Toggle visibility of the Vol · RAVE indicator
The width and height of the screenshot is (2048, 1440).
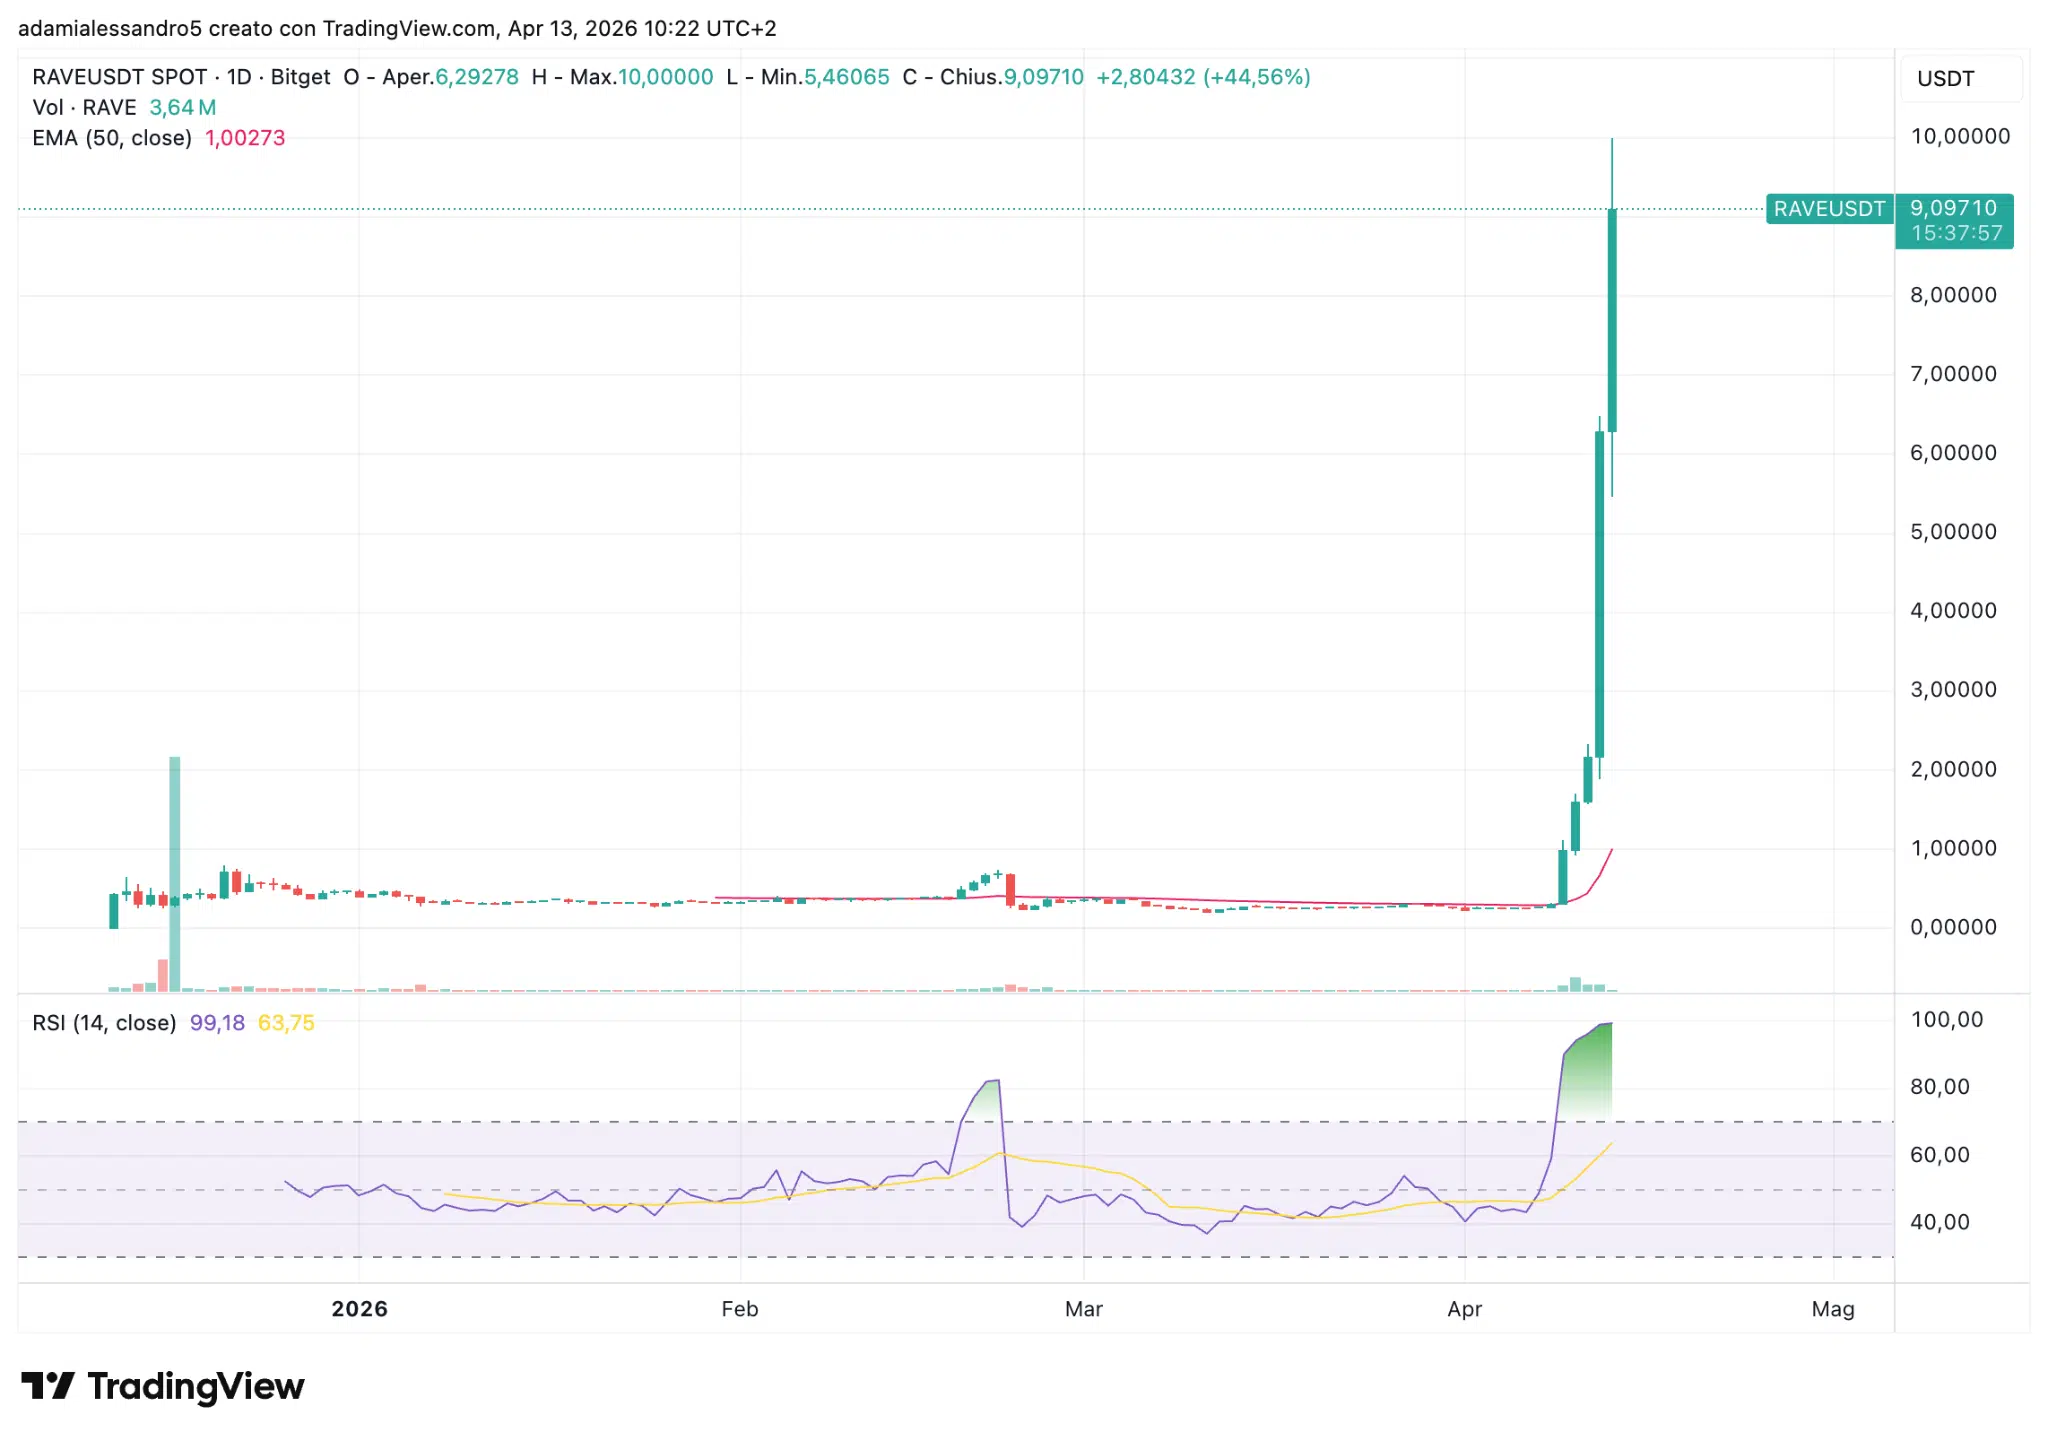(85, 107)
